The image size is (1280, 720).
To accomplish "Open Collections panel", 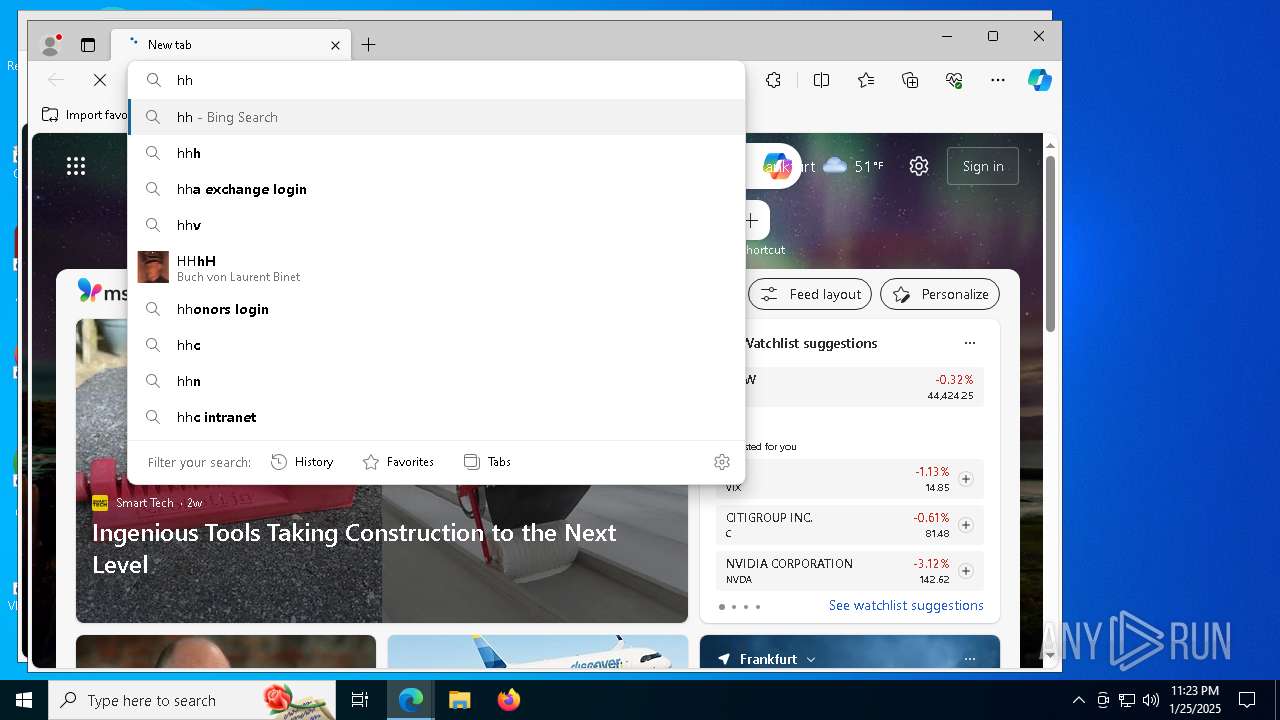I will [910, 80].
